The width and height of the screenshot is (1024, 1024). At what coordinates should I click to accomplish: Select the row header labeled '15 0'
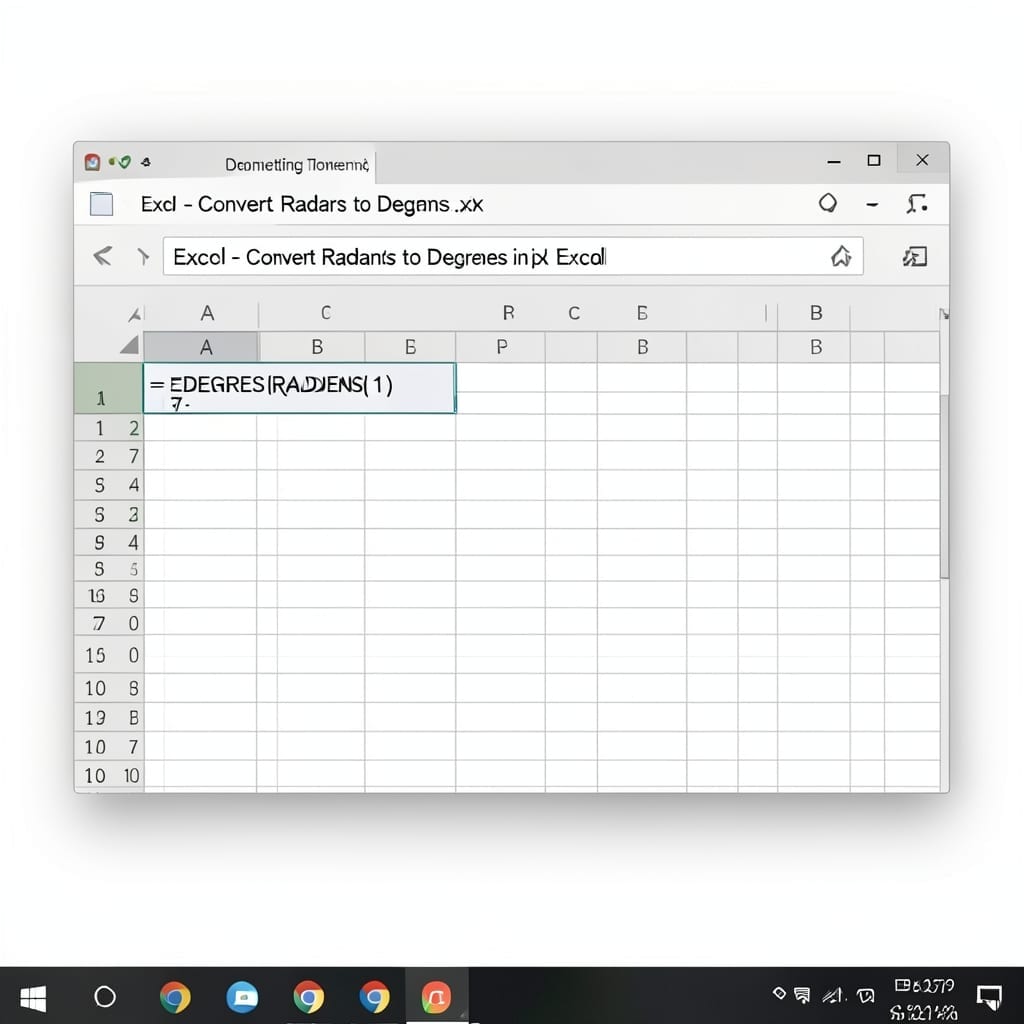tap(109, 655)
